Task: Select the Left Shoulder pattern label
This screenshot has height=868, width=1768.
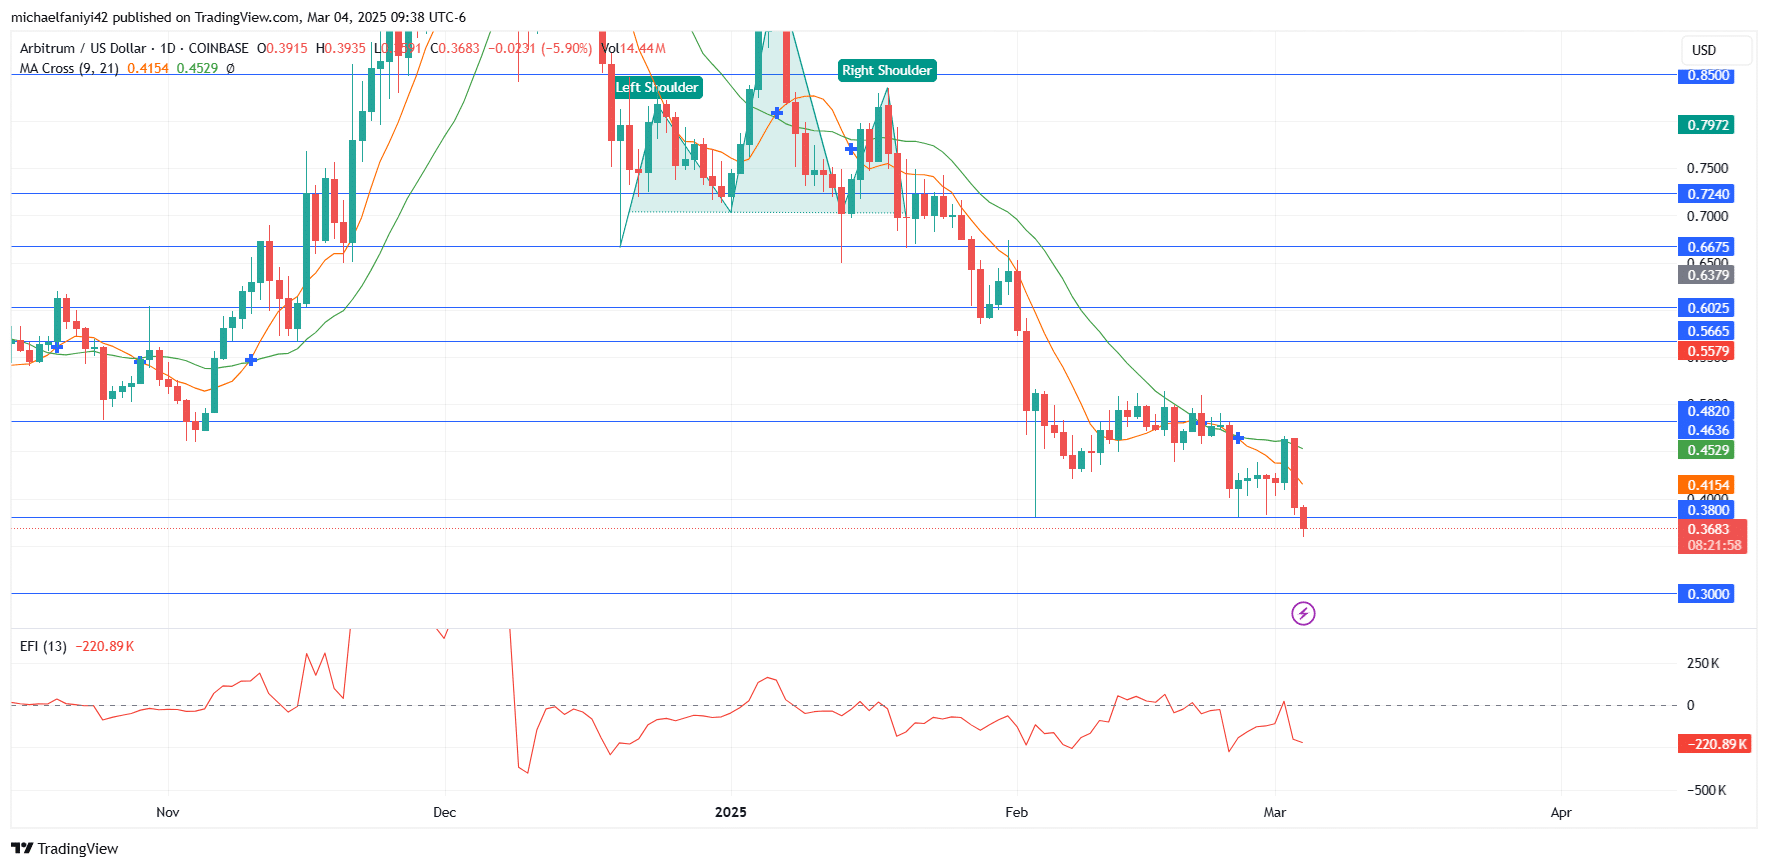Action: [657, 87]
